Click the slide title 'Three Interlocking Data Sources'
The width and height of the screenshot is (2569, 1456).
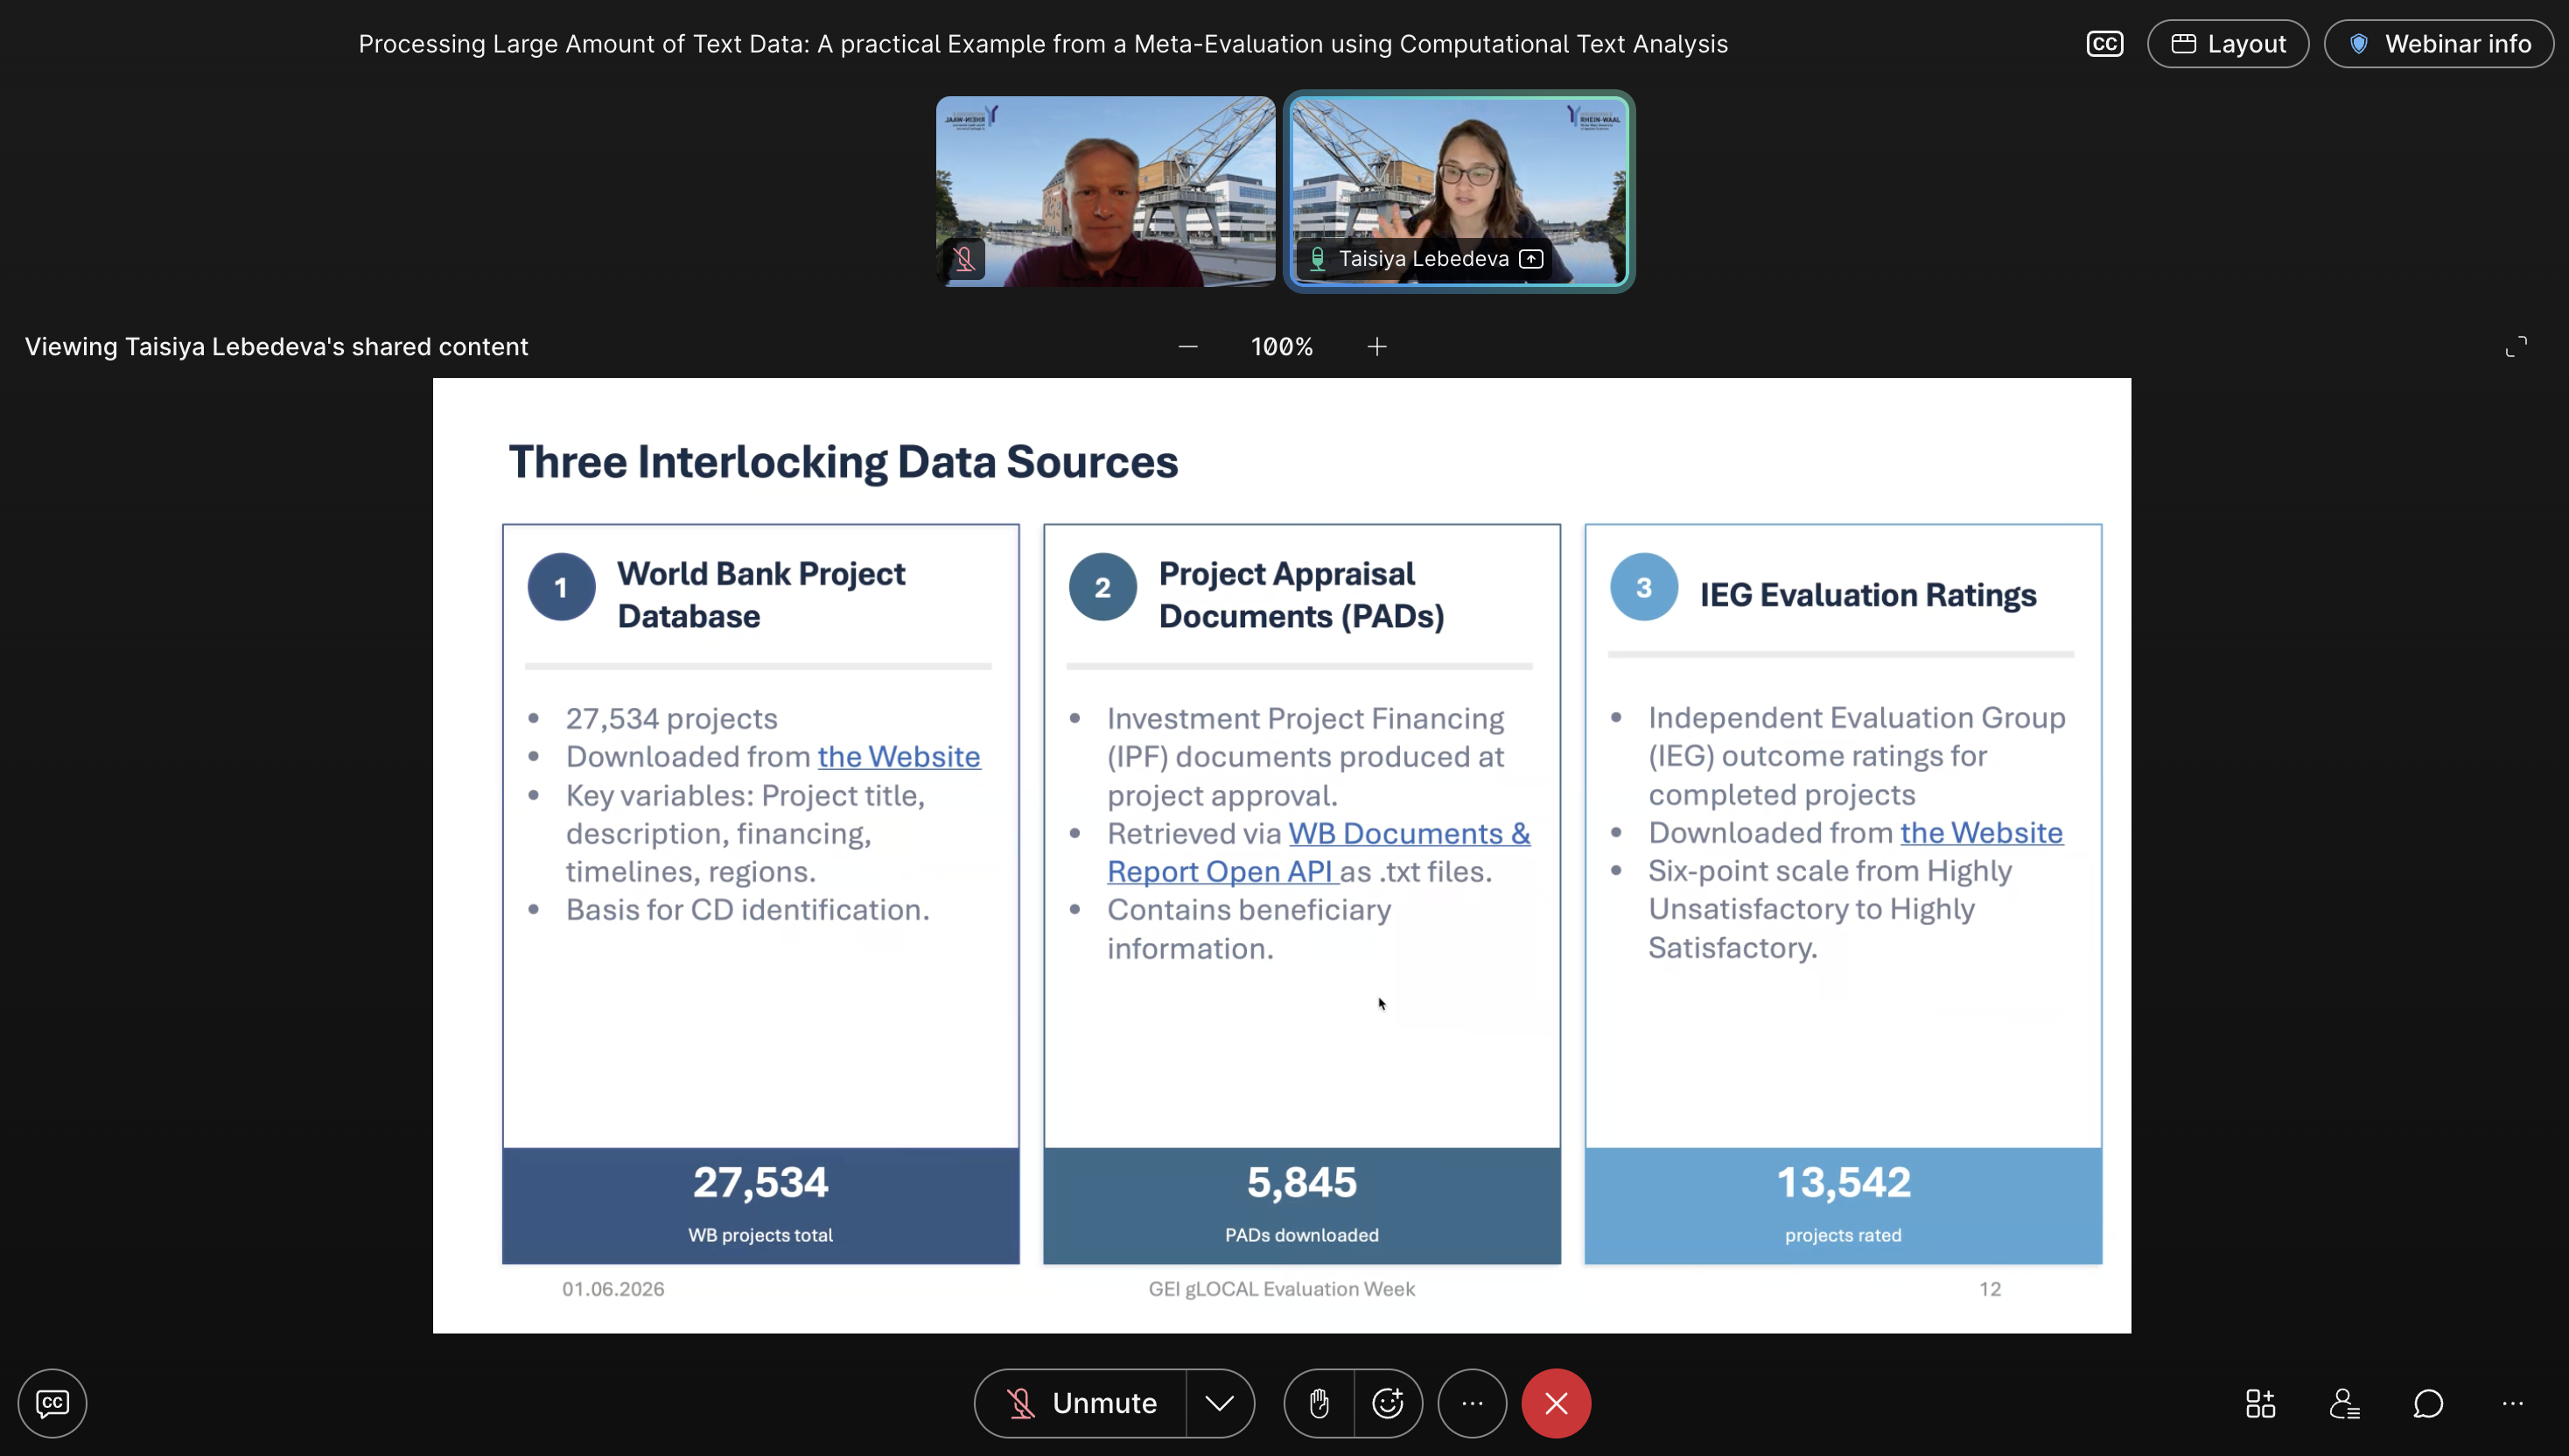[843, 462]
